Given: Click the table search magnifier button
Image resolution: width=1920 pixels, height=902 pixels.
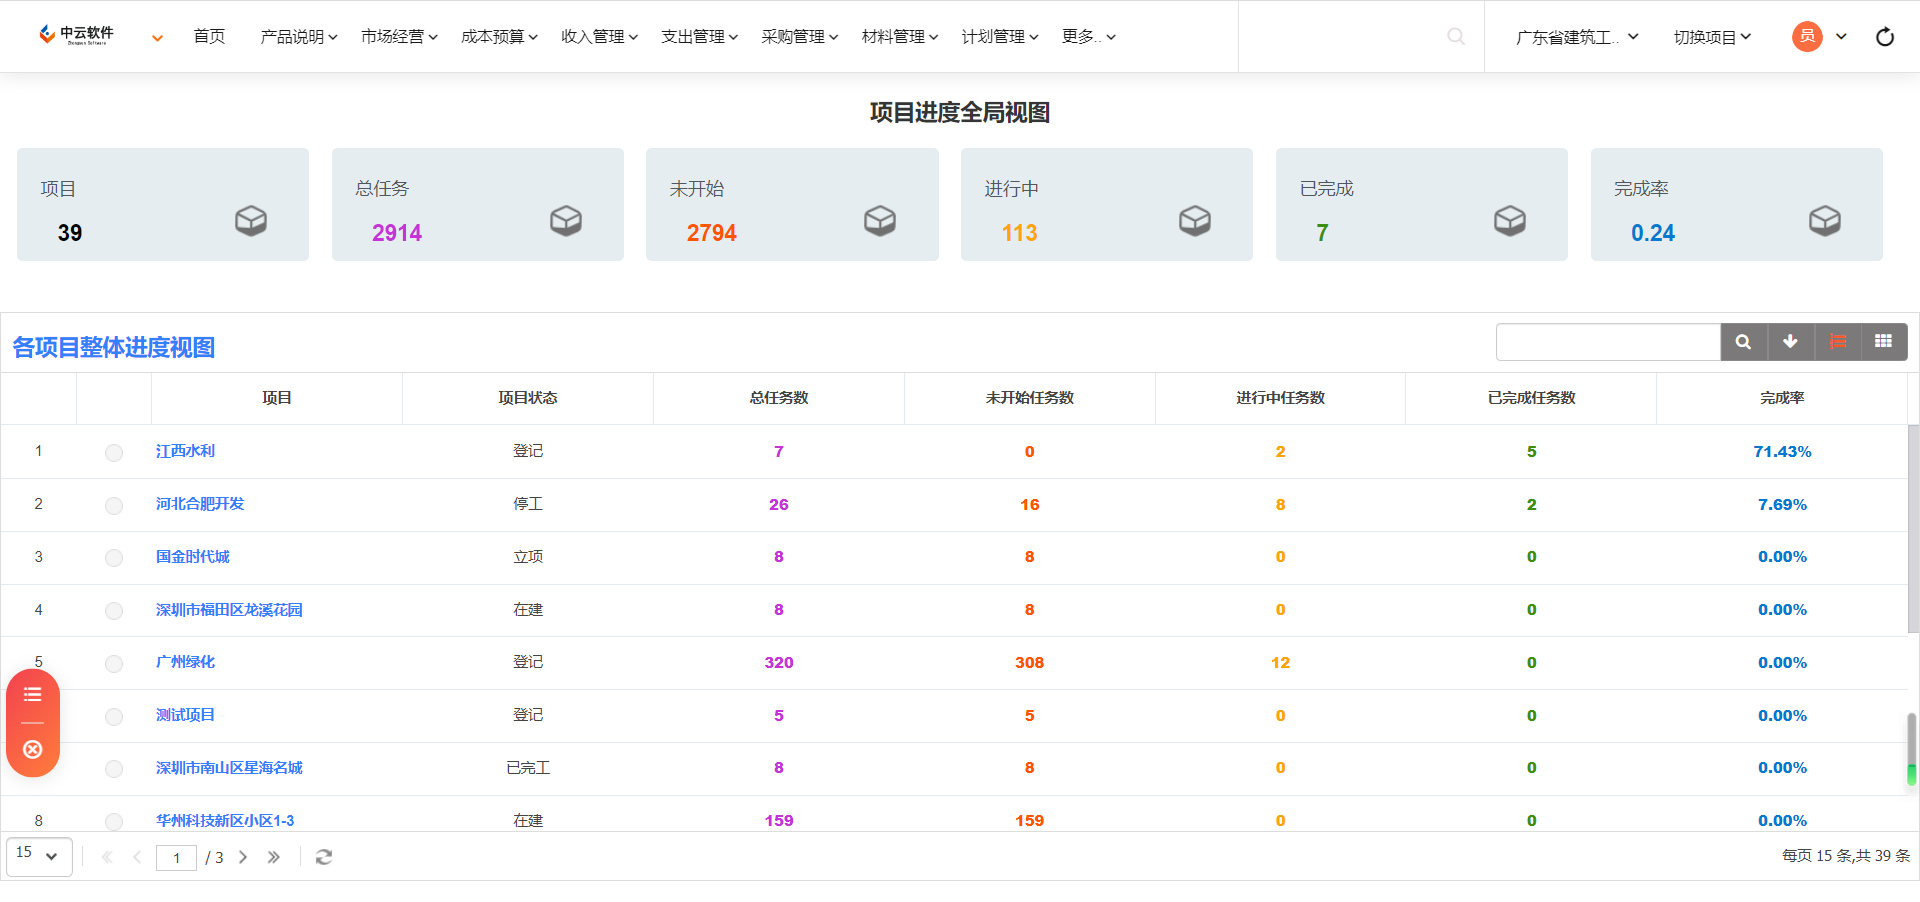Looking at the screenshot, I should (1743, 342).
